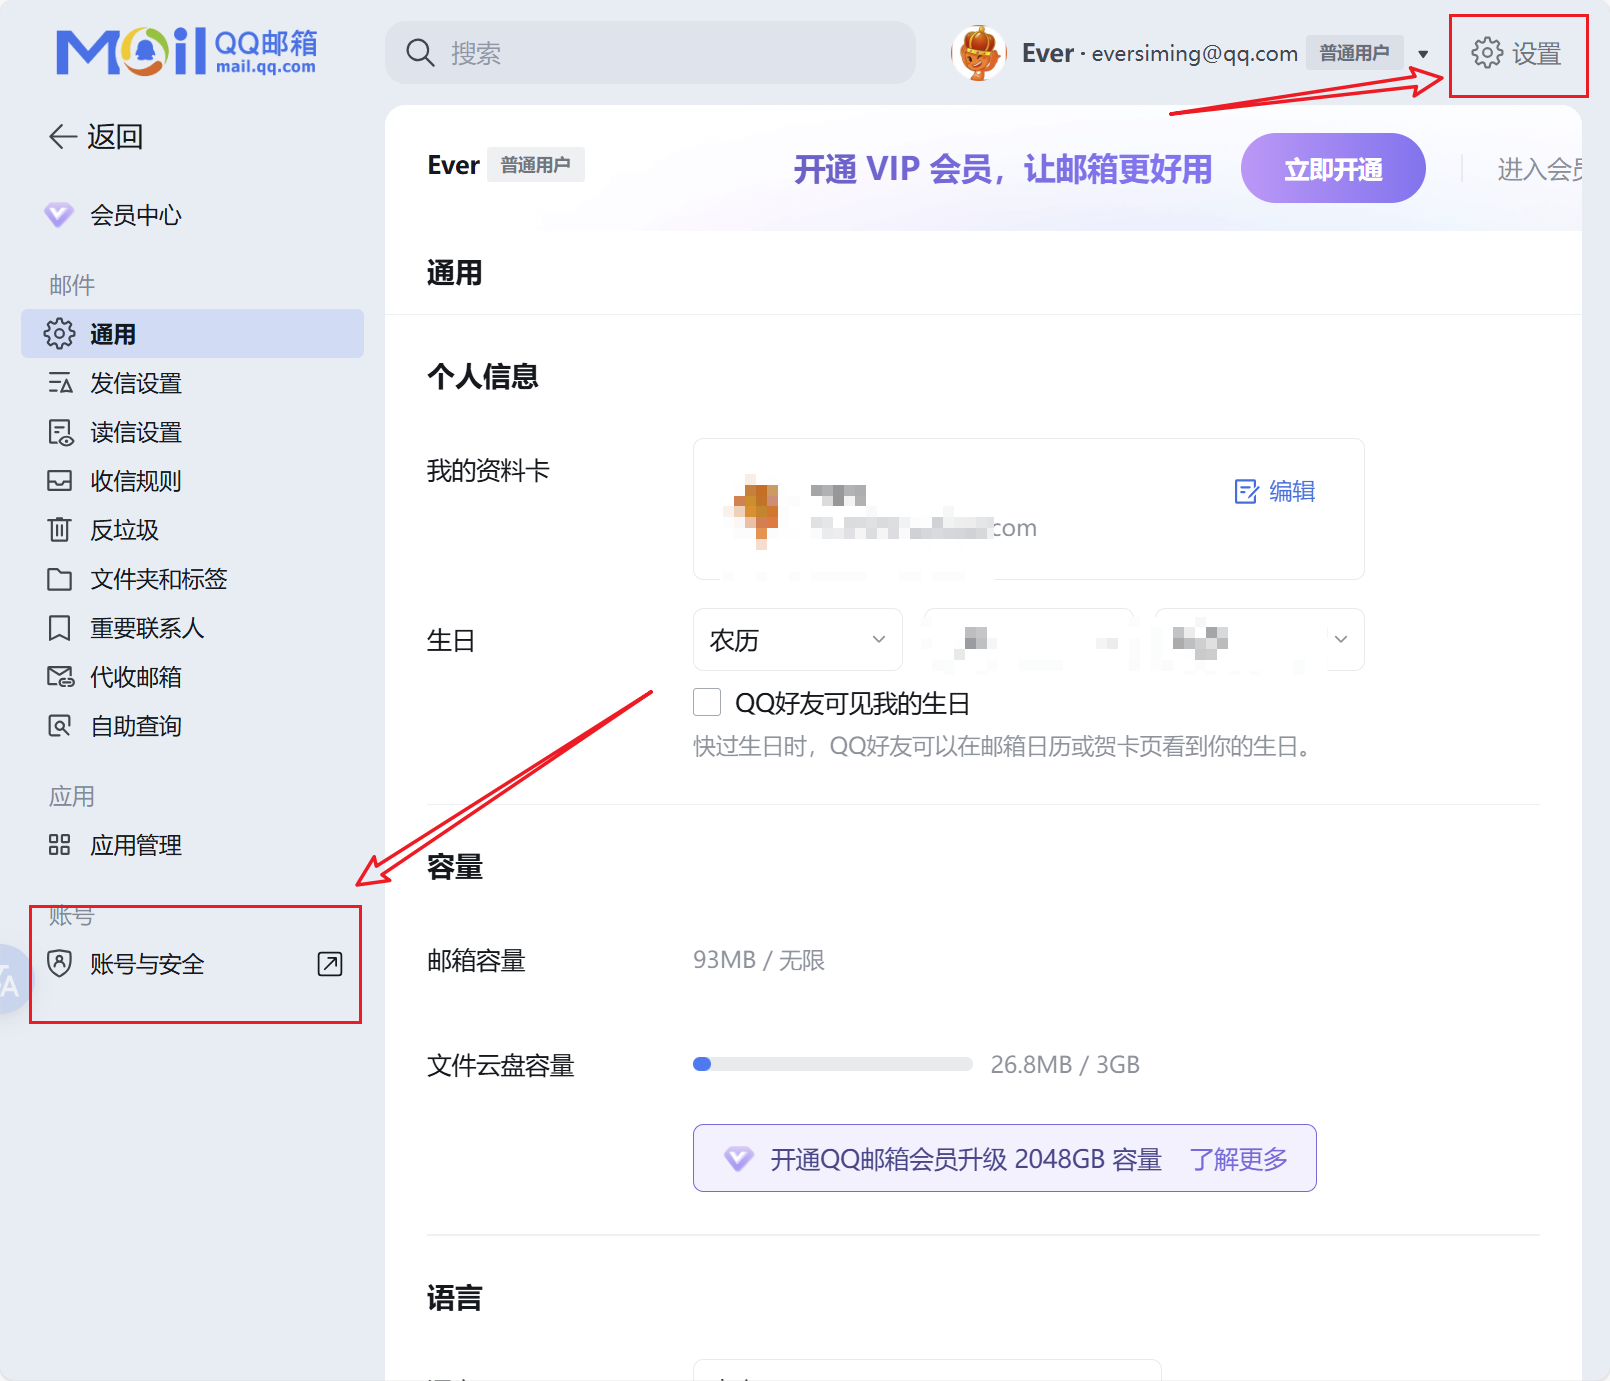1610x1381 pixels.
Task: Click the 文件云盘容量 progress bar
Action: click(x=832, y=1064)
